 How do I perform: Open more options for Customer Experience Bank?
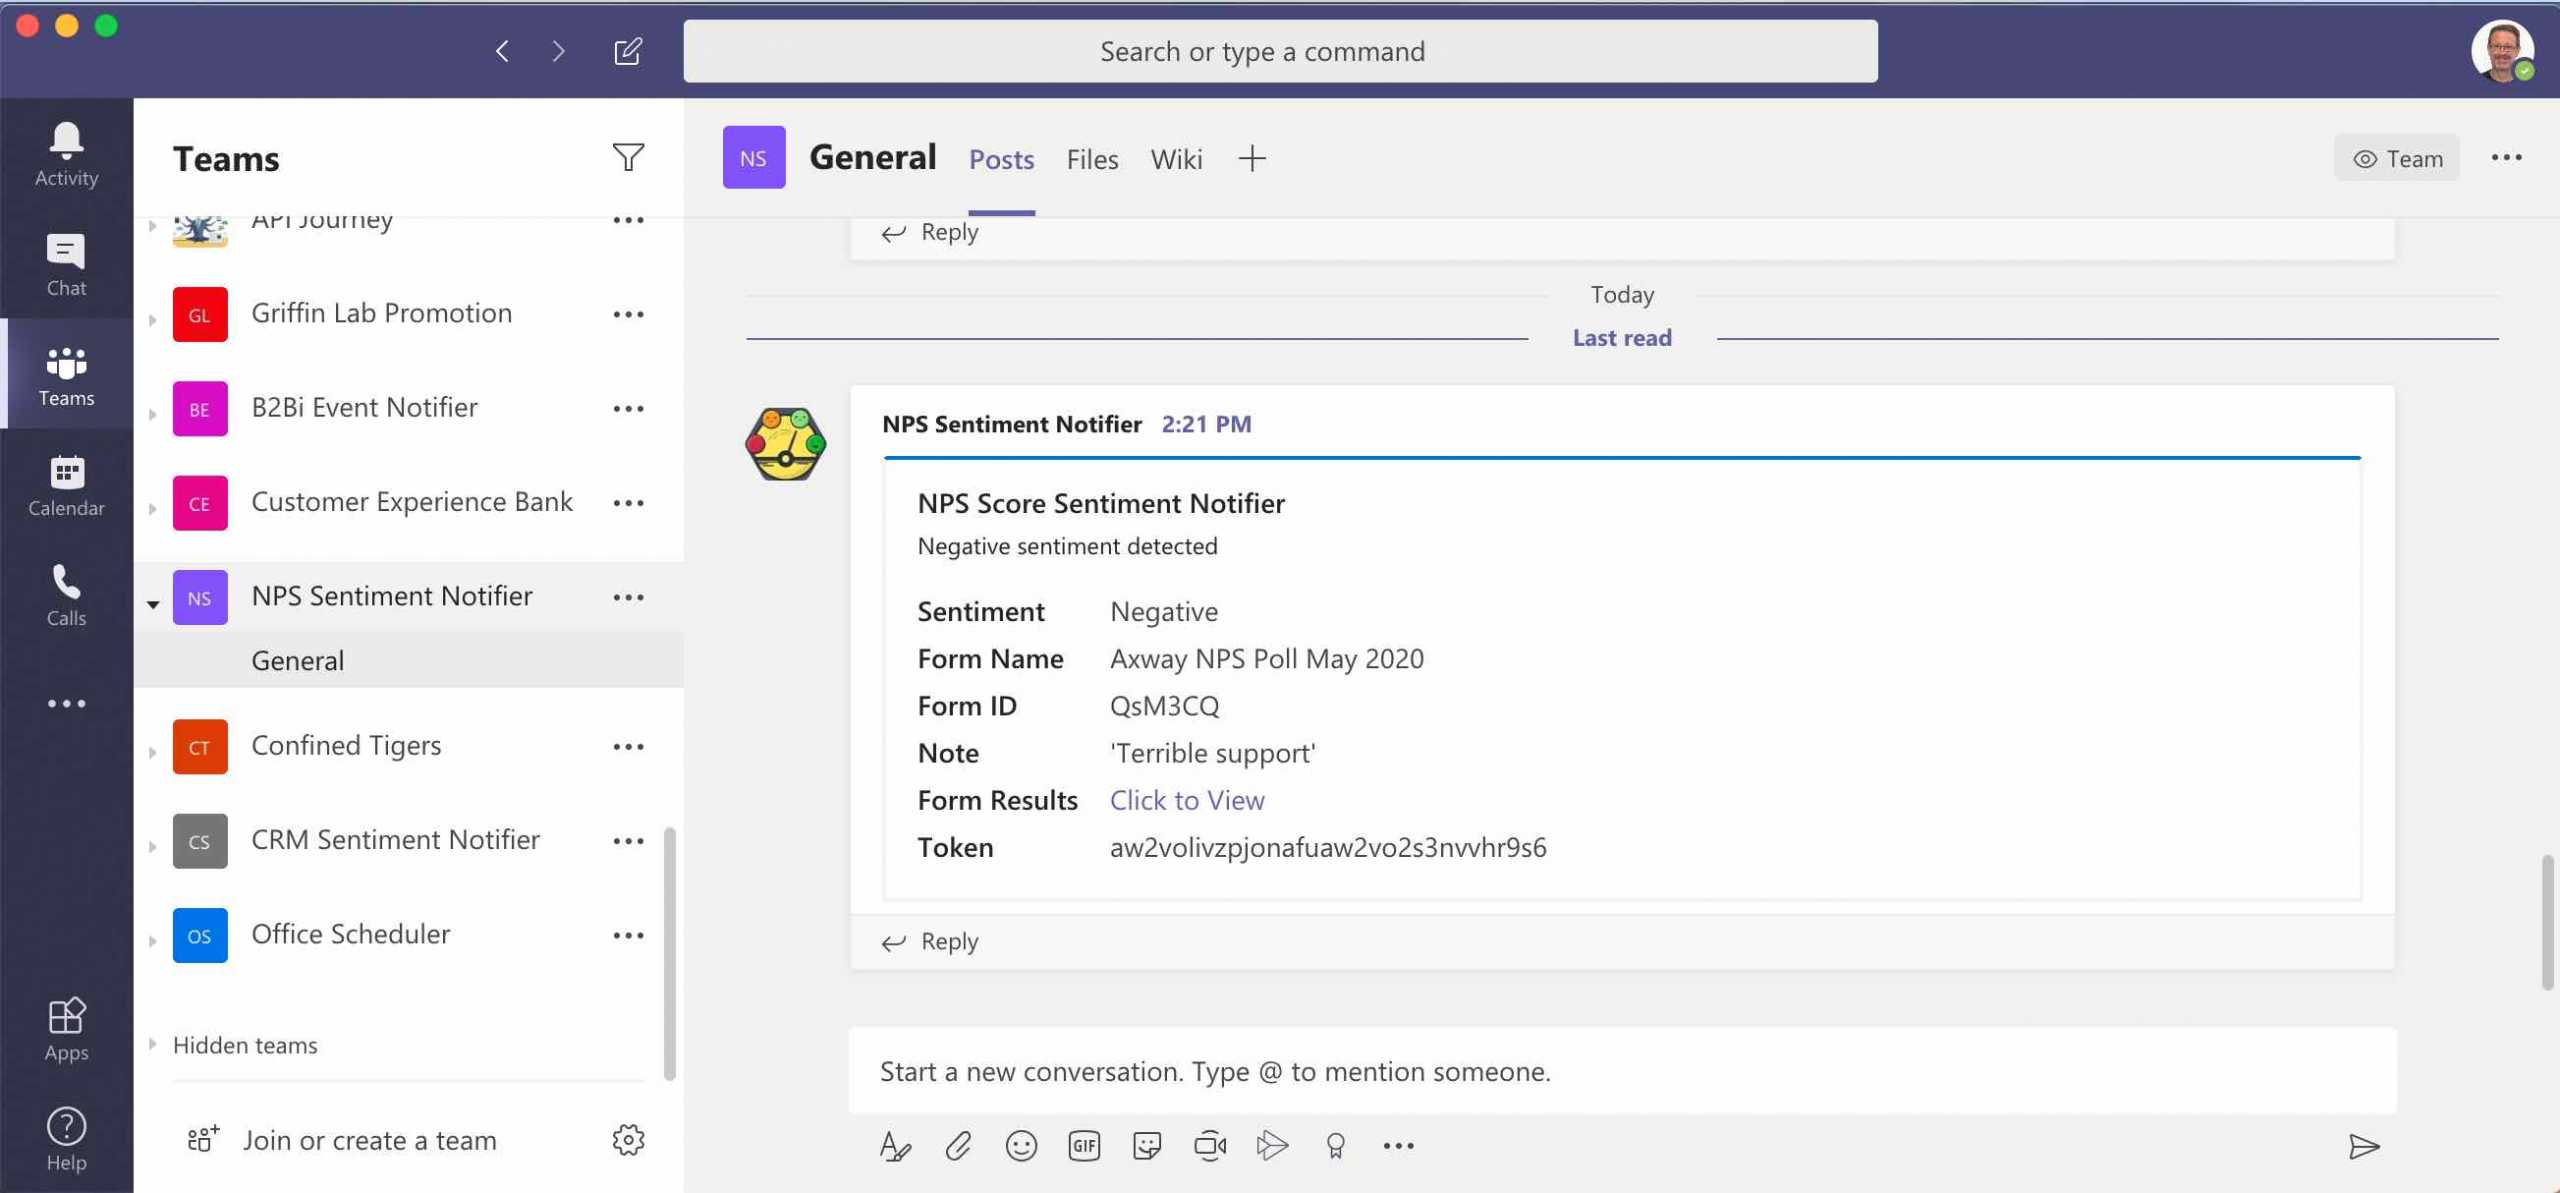[x=628, y=502]
